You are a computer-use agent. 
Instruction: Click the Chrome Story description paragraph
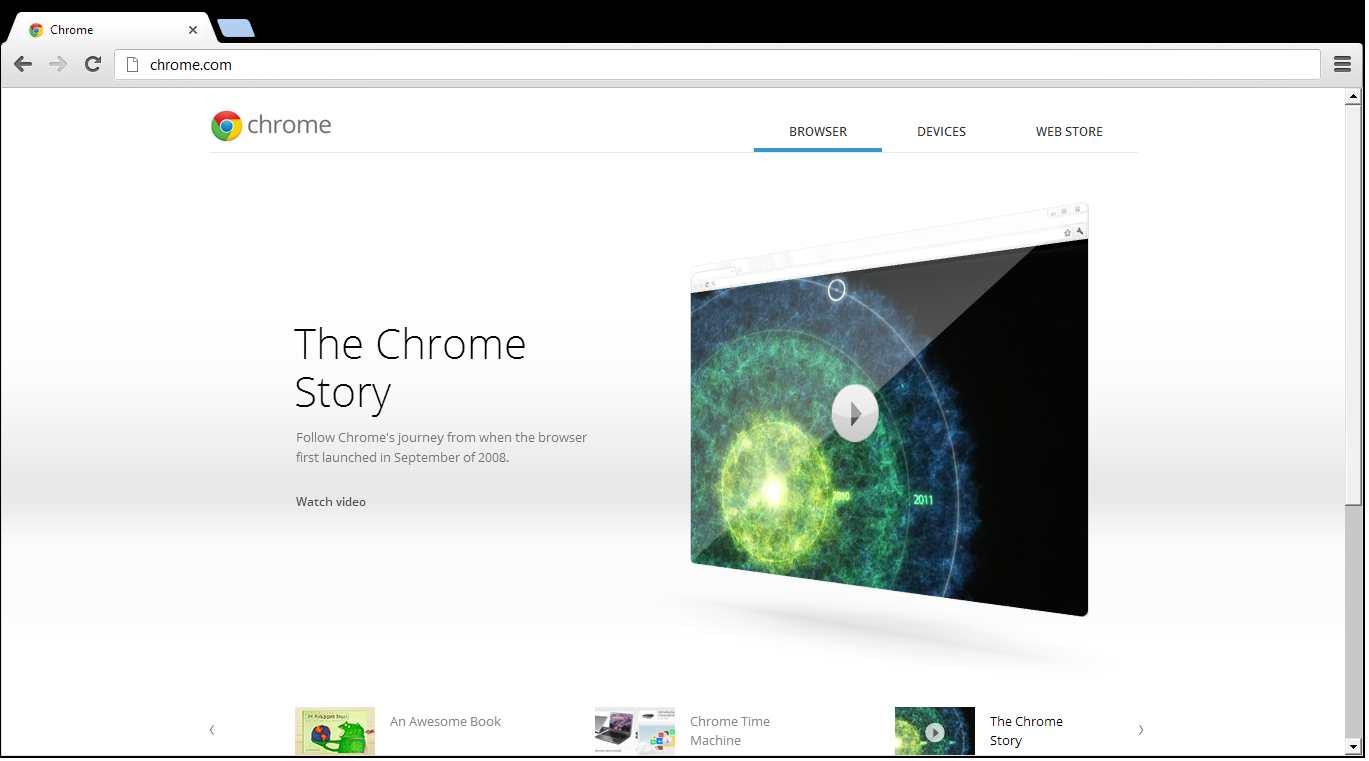442,448
